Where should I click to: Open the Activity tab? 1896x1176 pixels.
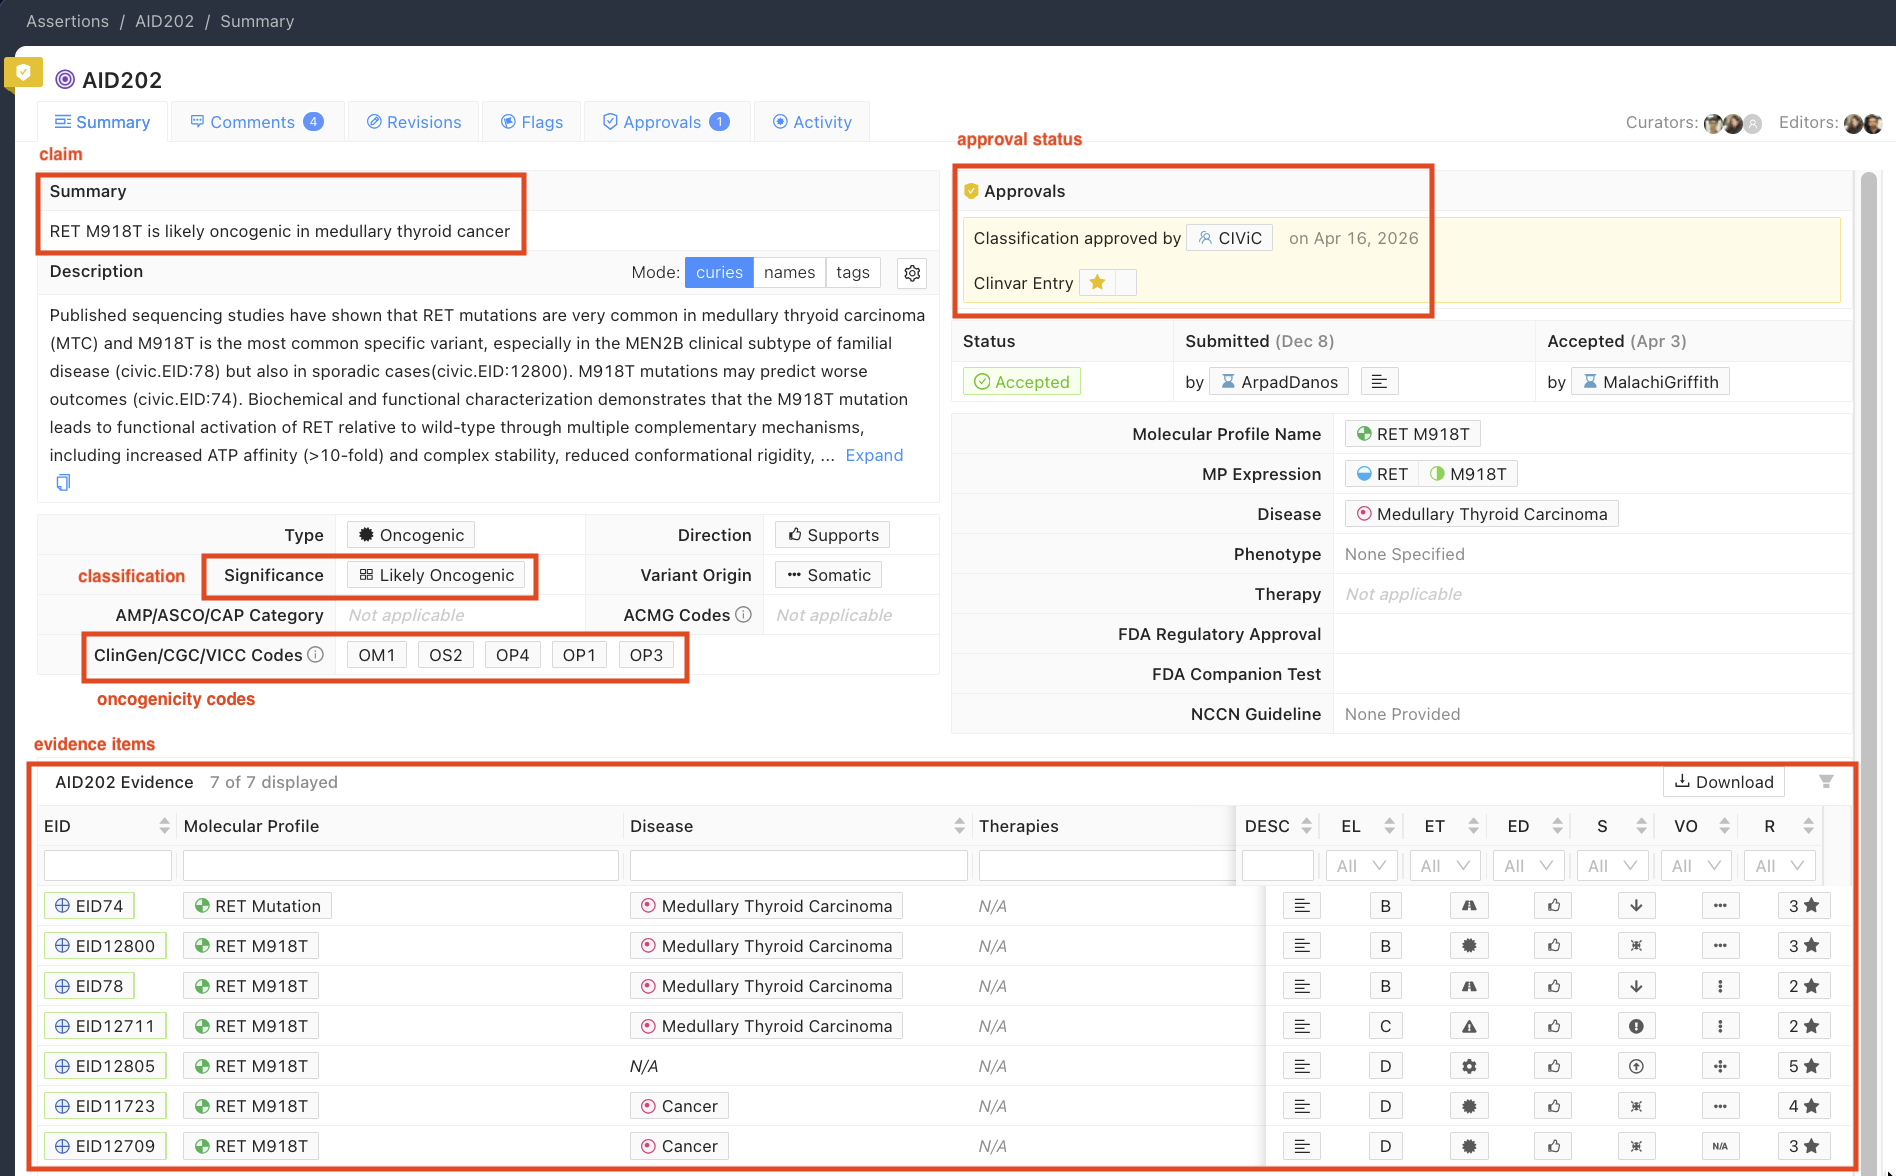coord(812,122)
